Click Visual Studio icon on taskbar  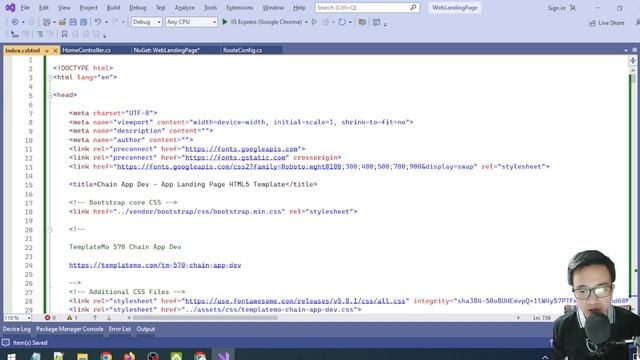click(223, 356)
